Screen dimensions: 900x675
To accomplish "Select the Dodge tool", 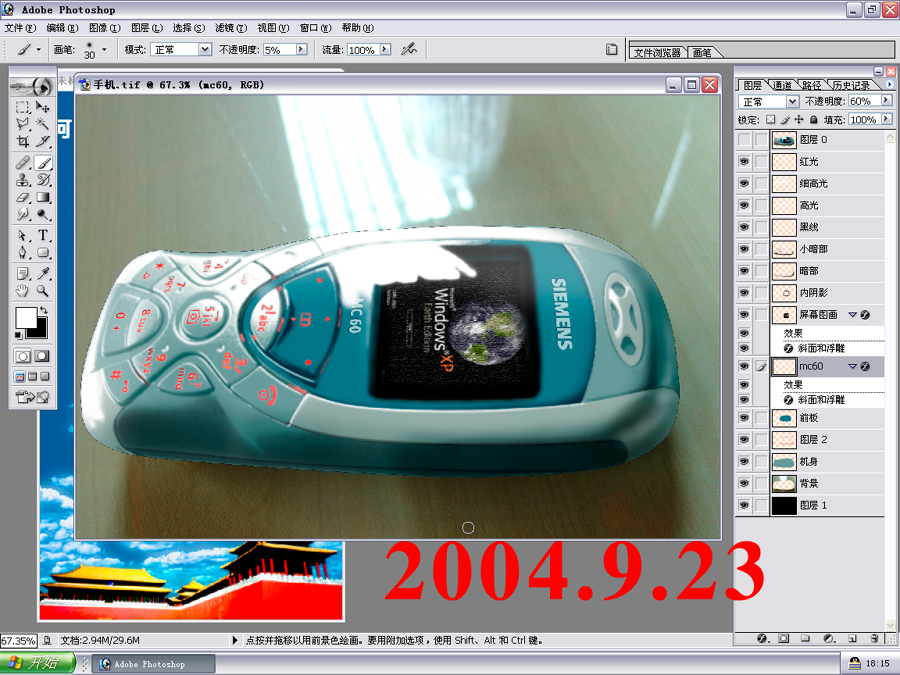I will [x=42, y=215].
